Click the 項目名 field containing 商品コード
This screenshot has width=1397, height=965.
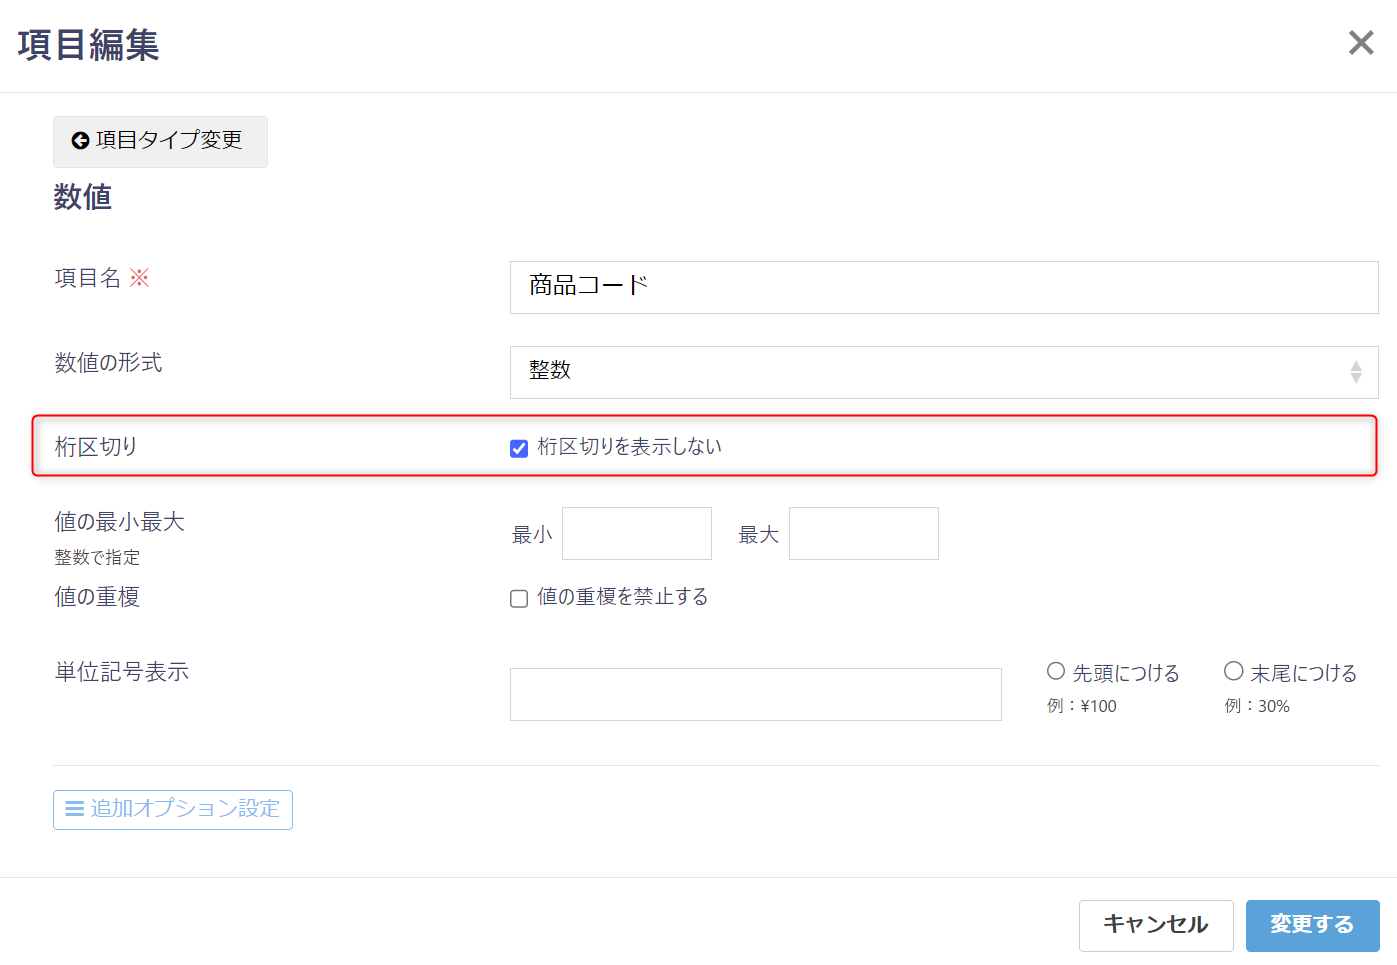click(x=943, y=287)
